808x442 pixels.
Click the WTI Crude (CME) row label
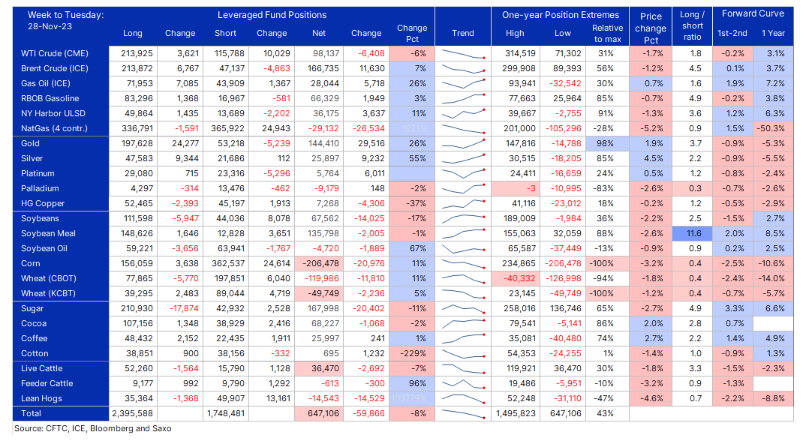(54, 54)
